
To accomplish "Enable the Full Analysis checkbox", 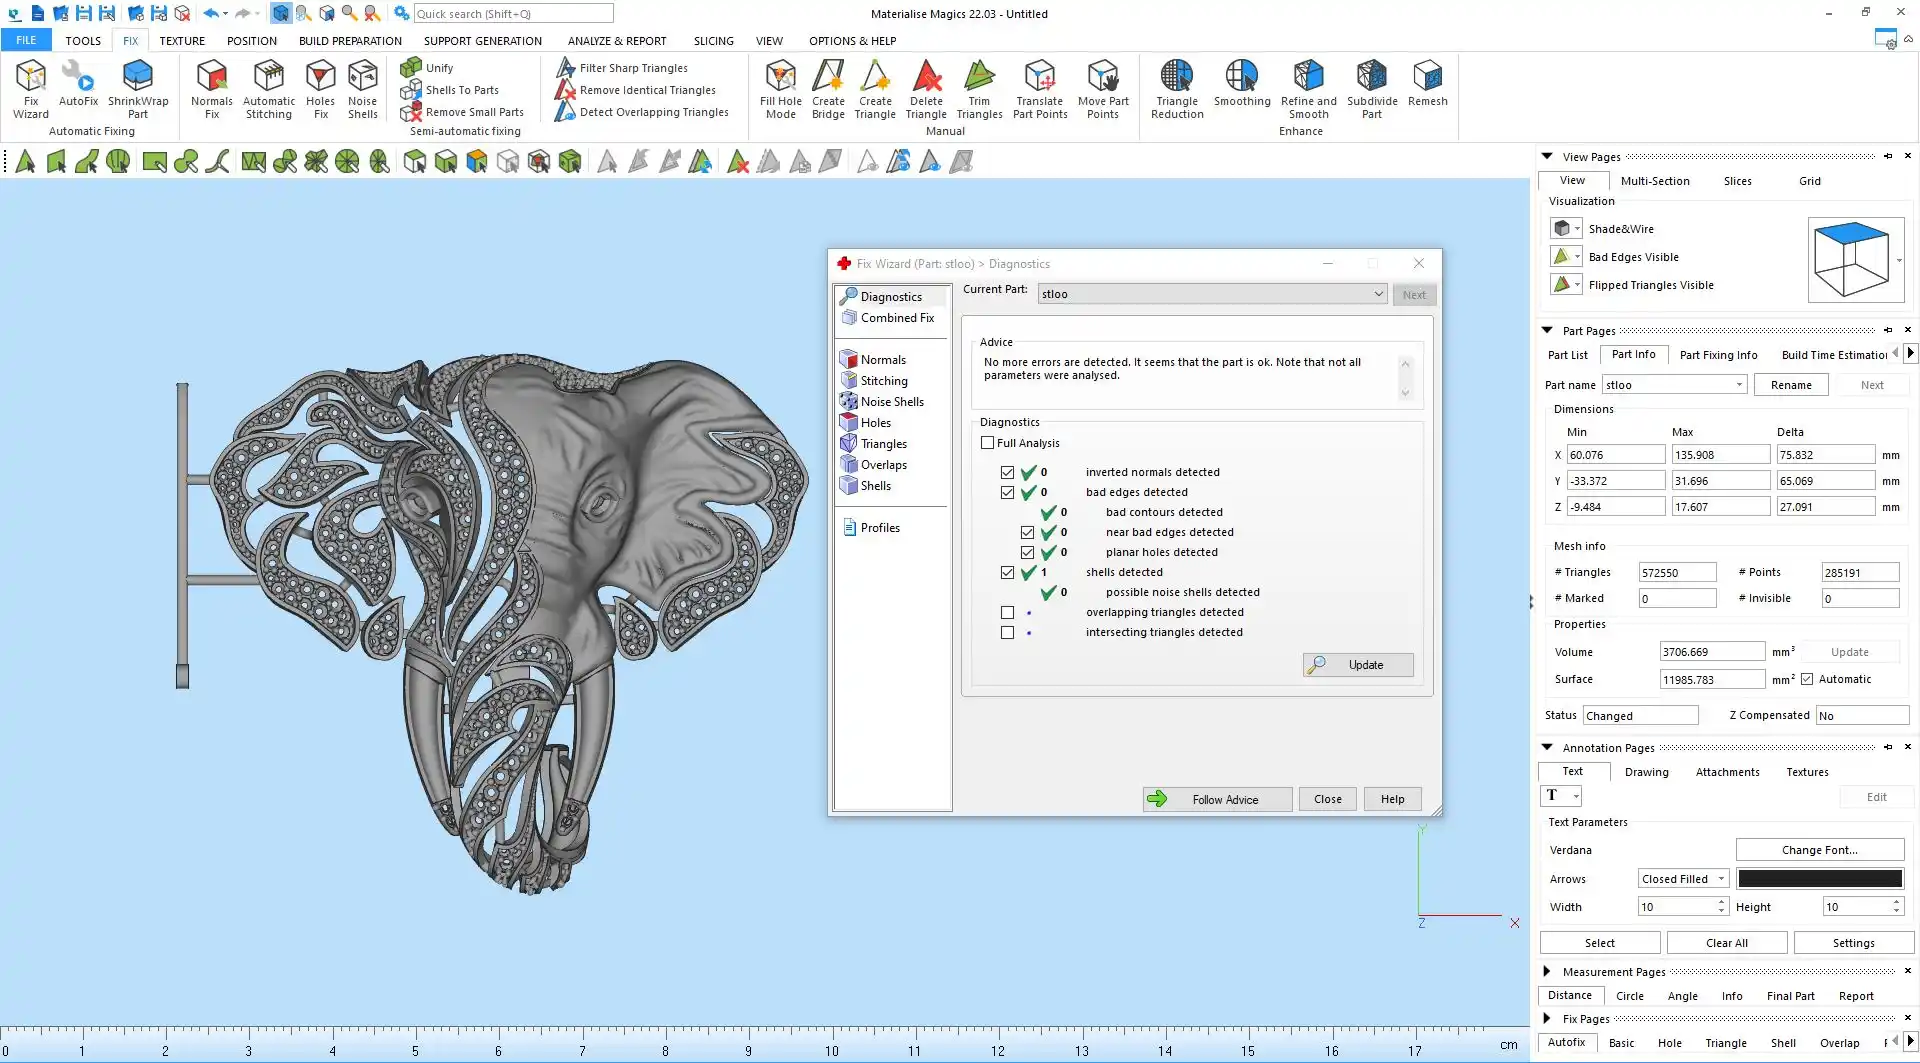I will point(988,443).
